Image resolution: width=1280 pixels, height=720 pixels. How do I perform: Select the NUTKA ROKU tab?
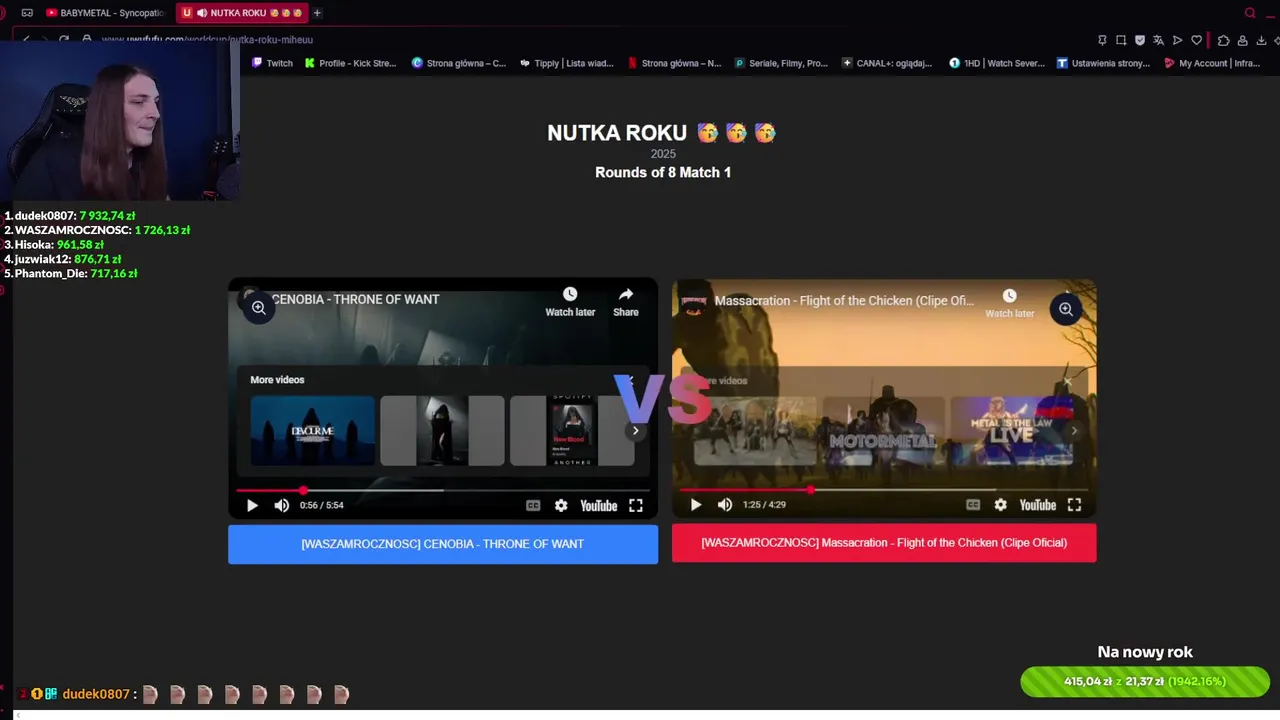tap(240, 13)
